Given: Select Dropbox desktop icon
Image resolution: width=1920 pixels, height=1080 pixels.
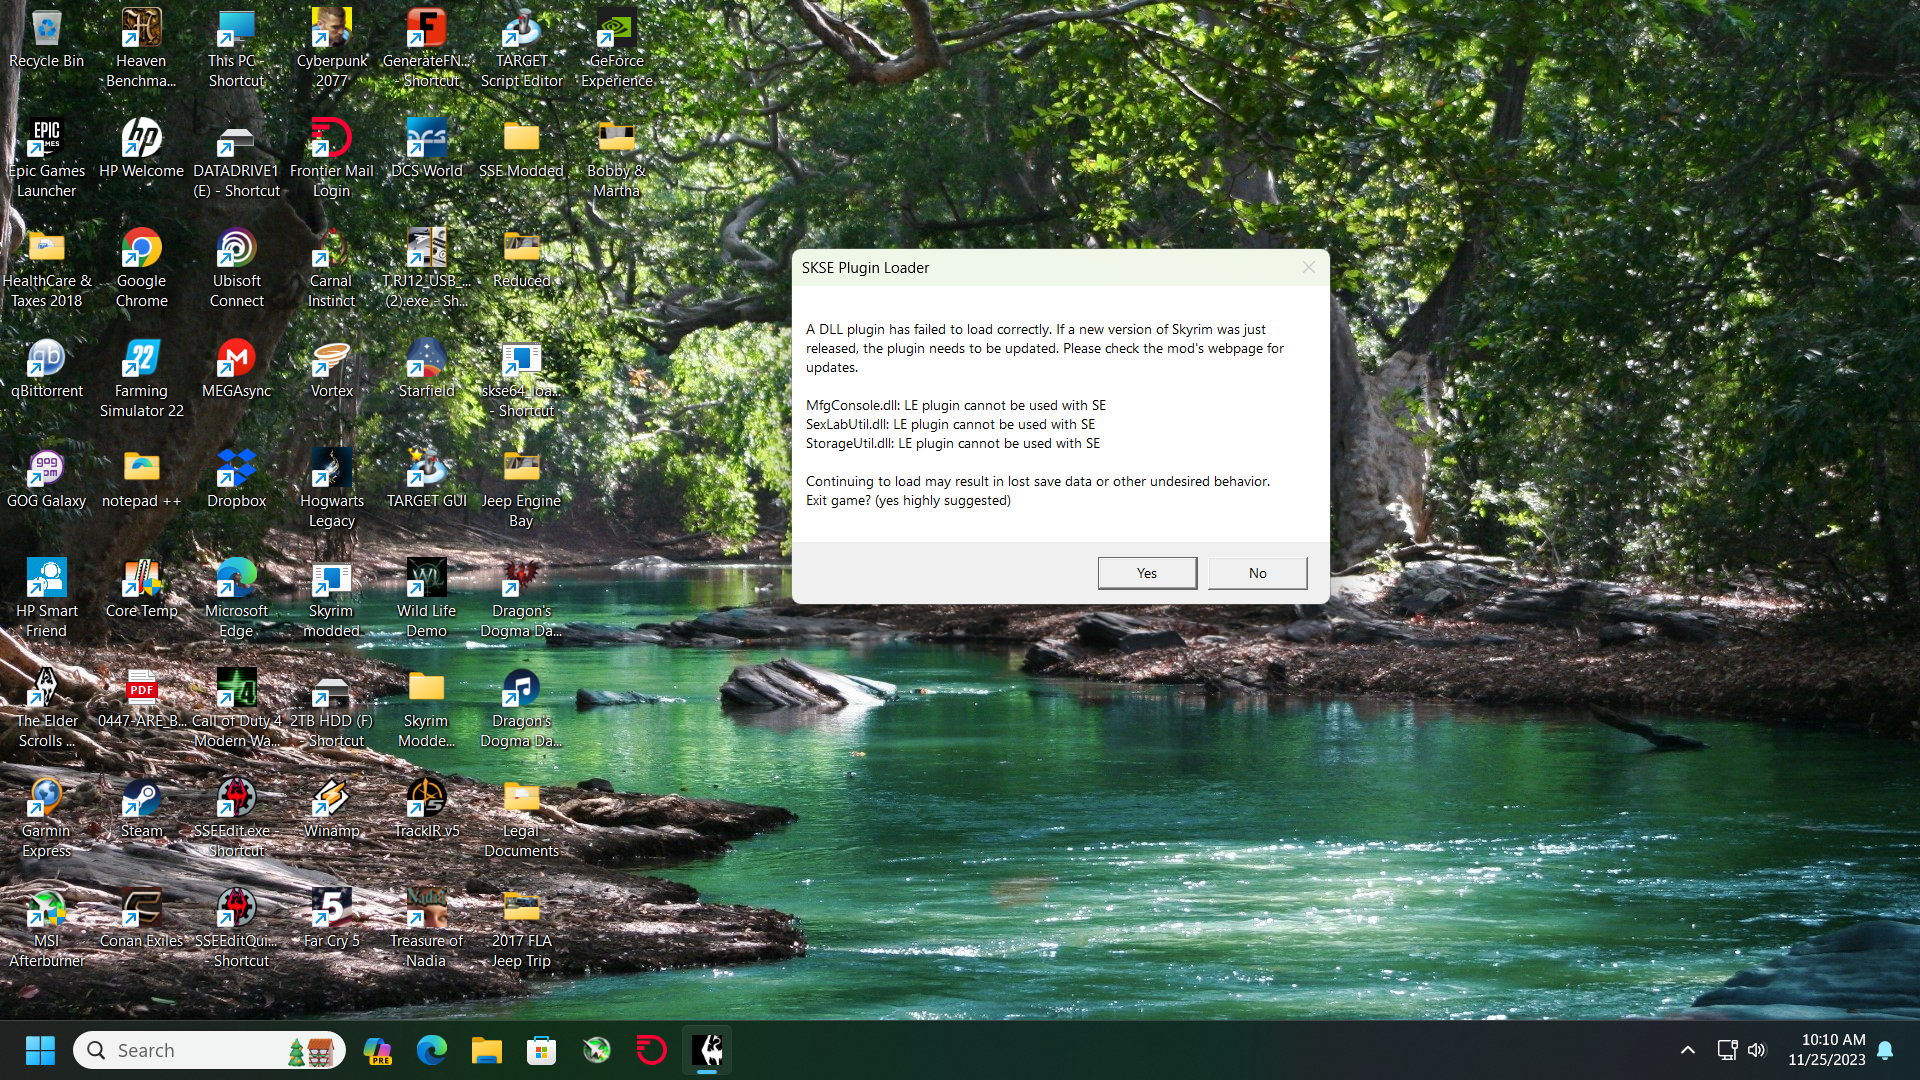Looking at the screenshot, I should click(x=236, y=479).
